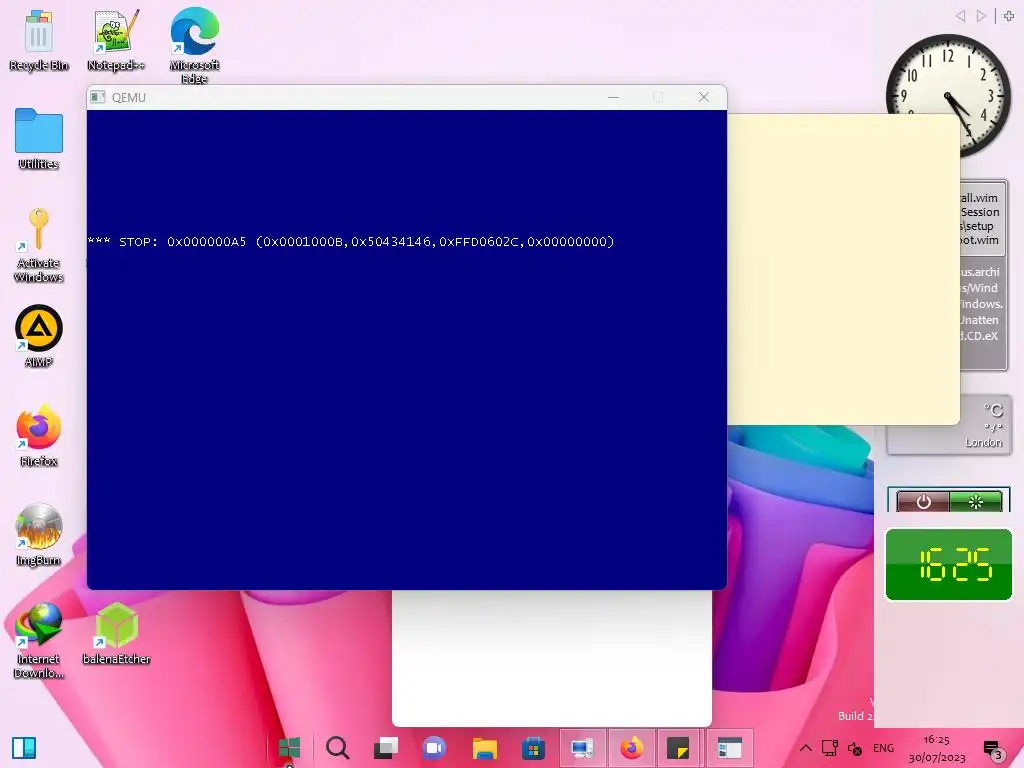Open the network status tray icon
This screenshot has width=1024, height=768.
[x=830, y=748]
